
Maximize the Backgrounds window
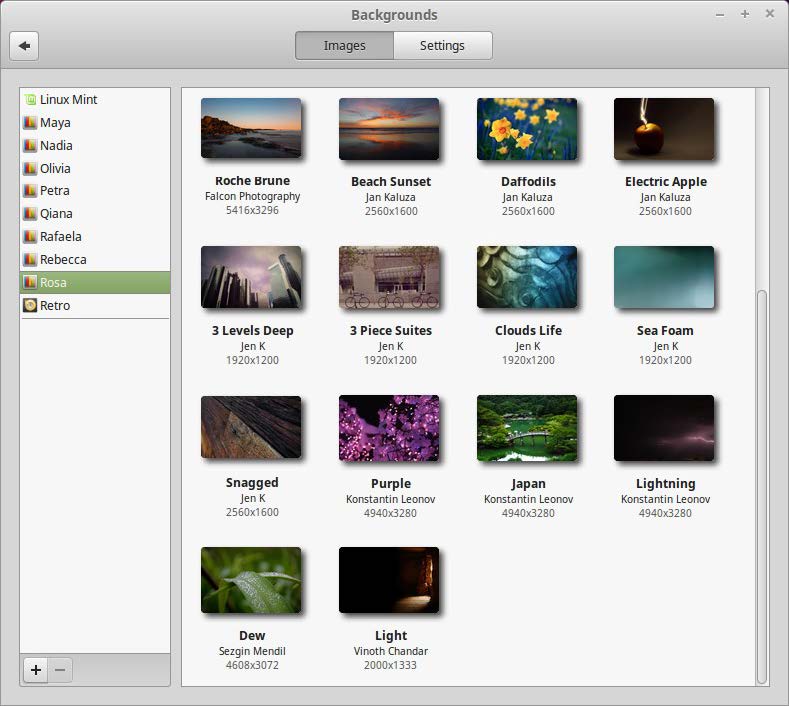745,14
